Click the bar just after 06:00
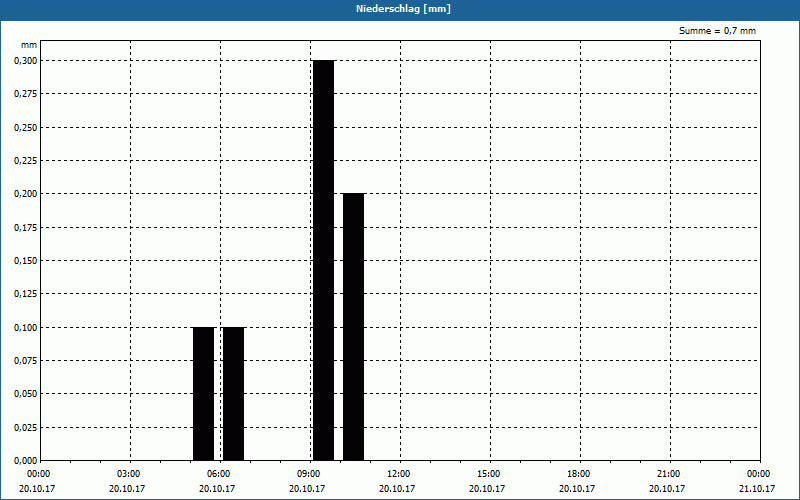Screen dimensions: 800x500 tap(234, 394)
